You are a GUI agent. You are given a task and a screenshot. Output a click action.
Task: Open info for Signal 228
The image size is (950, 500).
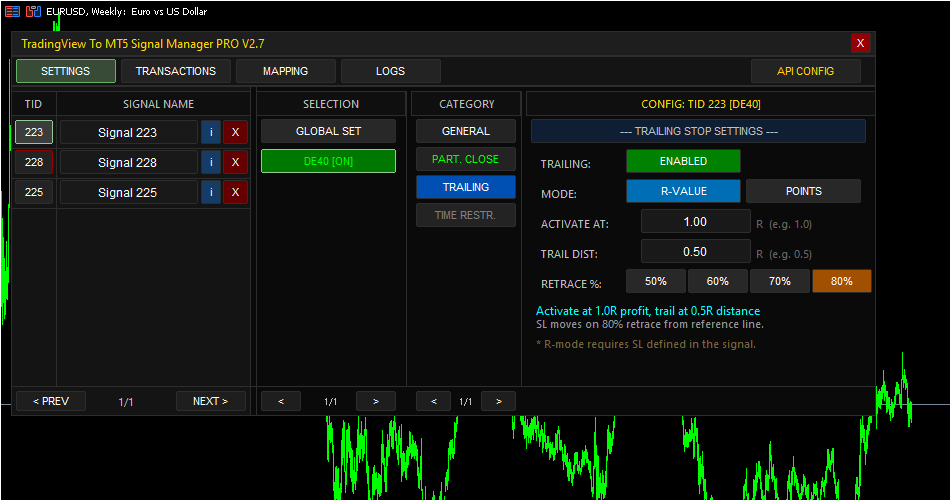[x=211, y=162]
